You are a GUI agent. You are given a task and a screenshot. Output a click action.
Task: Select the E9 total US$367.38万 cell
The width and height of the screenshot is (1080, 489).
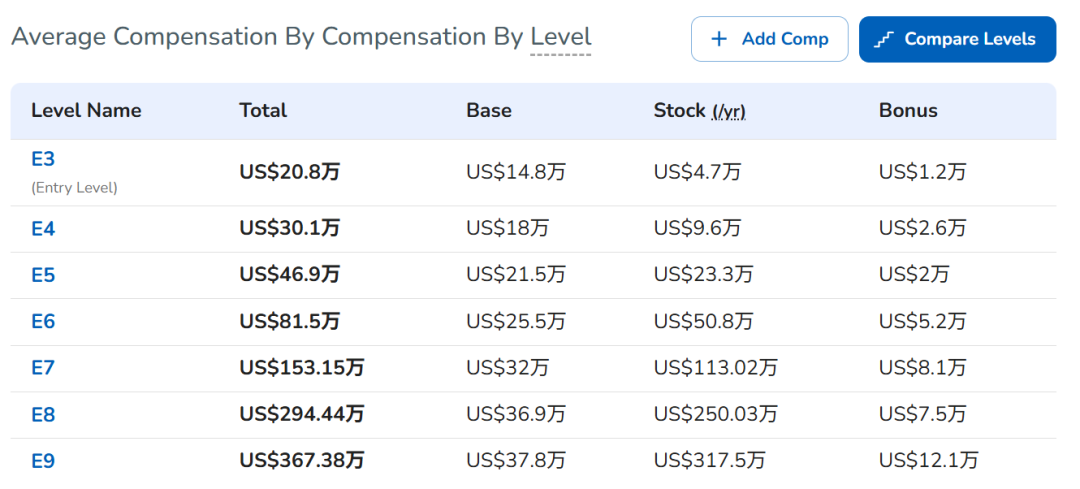(302, 461)
